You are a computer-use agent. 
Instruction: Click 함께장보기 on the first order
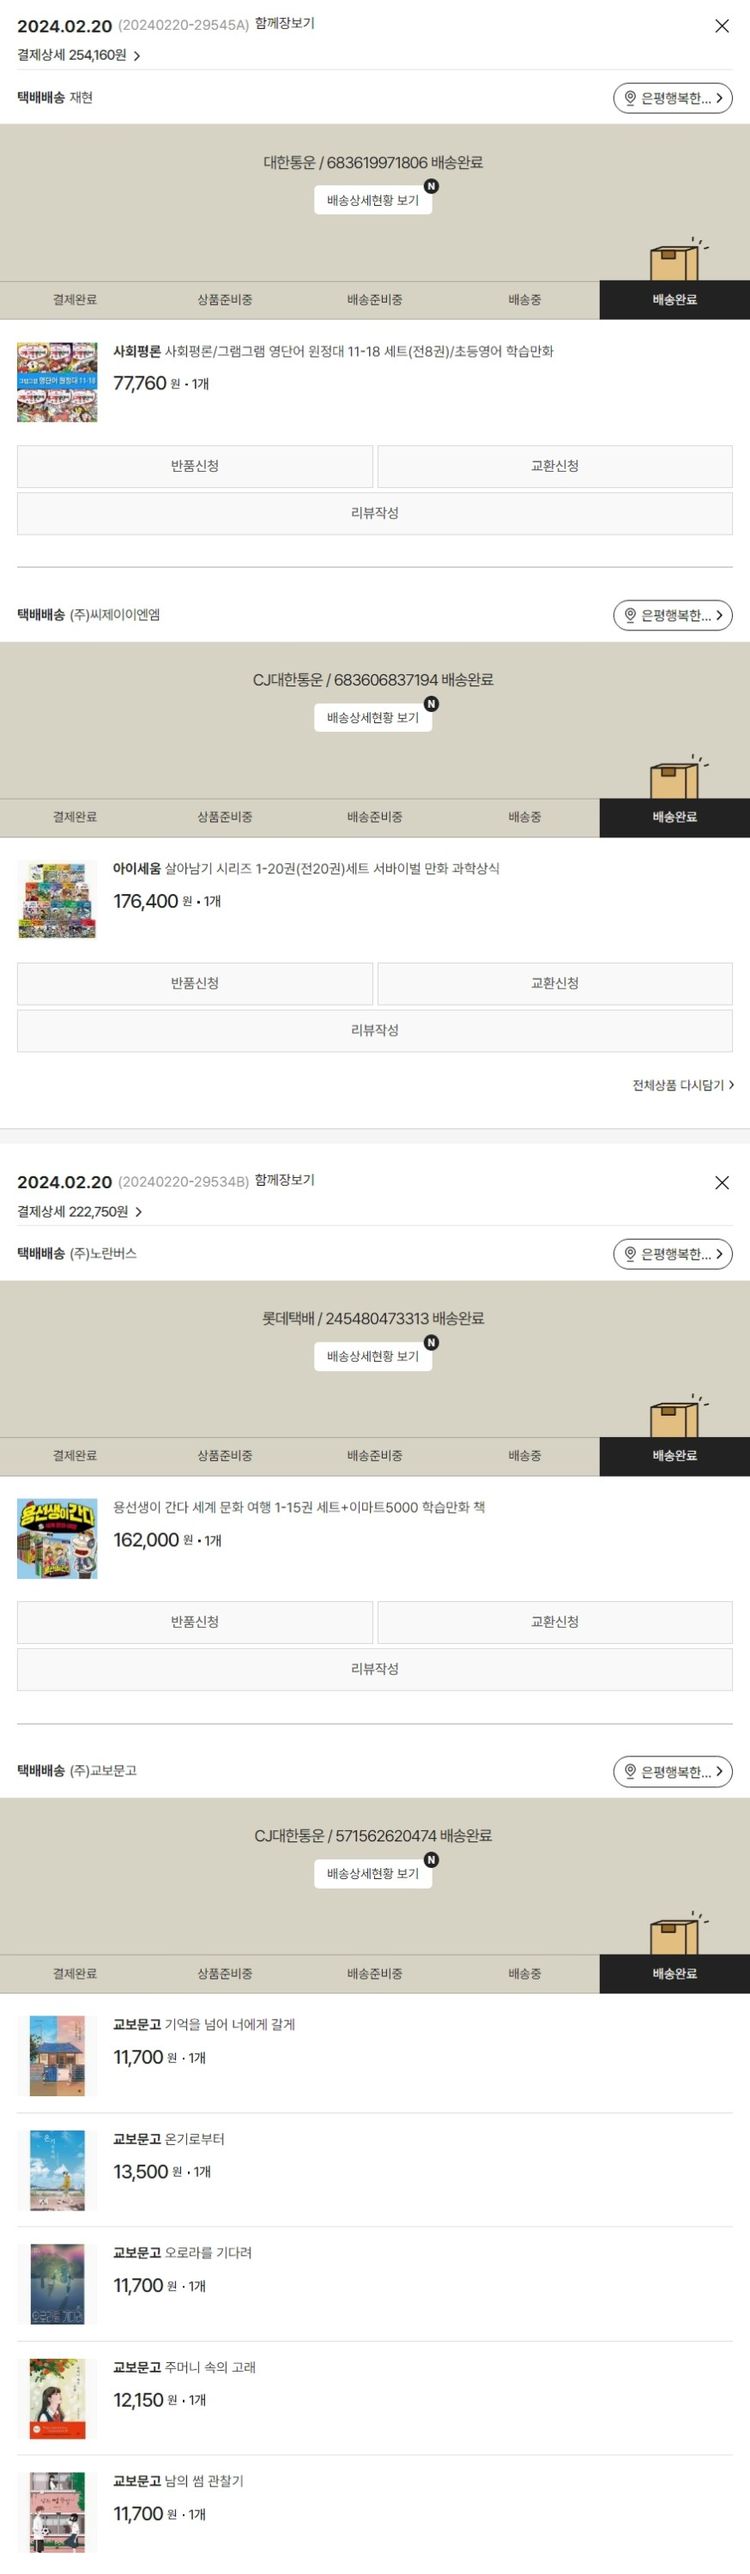(x=285, y=24)
